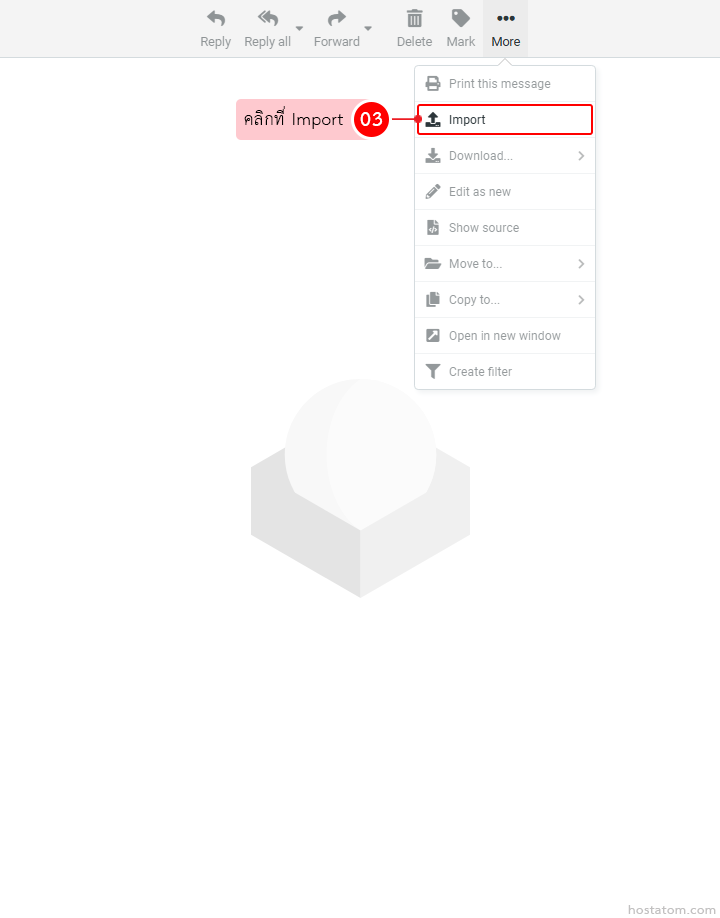
Task: Select Print this message
Action: (500, 84)
